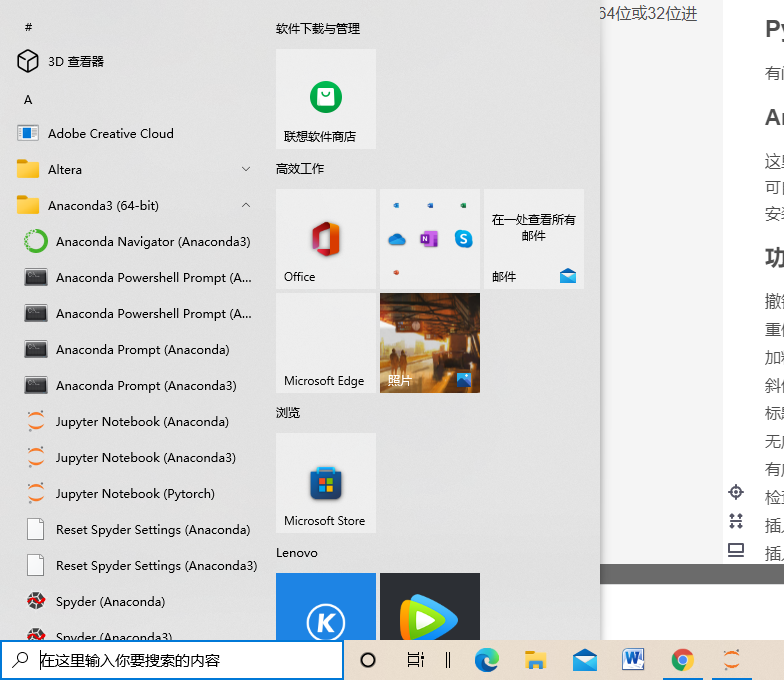
Task: Click the 高效工作 group header
Action: pyautogui.click(x=300, y=168)
